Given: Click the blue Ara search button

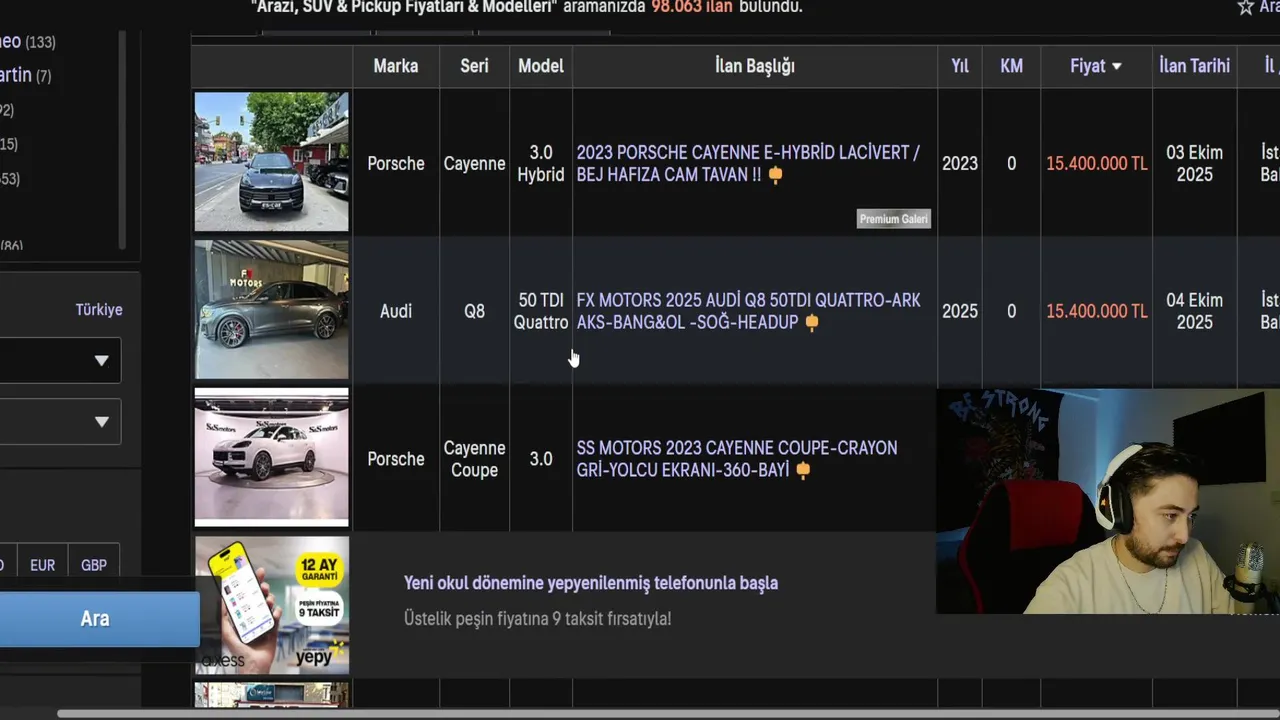Looking at the screenshot, I should [x=96, y=619].
